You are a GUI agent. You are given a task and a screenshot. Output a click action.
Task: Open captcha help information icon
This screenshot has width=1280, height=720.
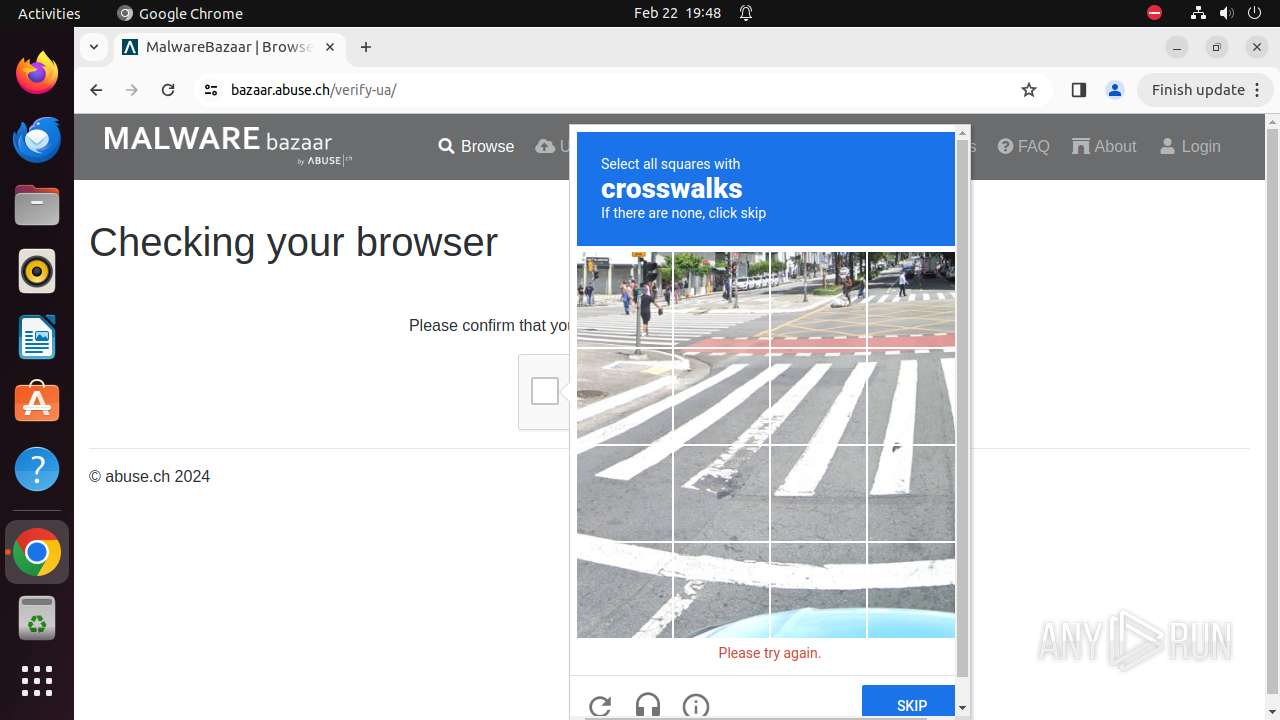[696, 706]
